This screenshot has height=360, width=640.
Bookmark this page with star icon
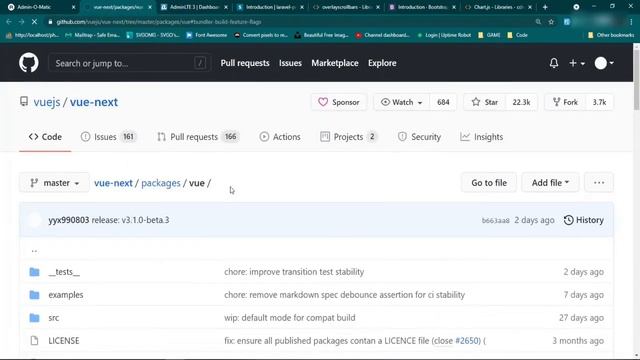551,22
